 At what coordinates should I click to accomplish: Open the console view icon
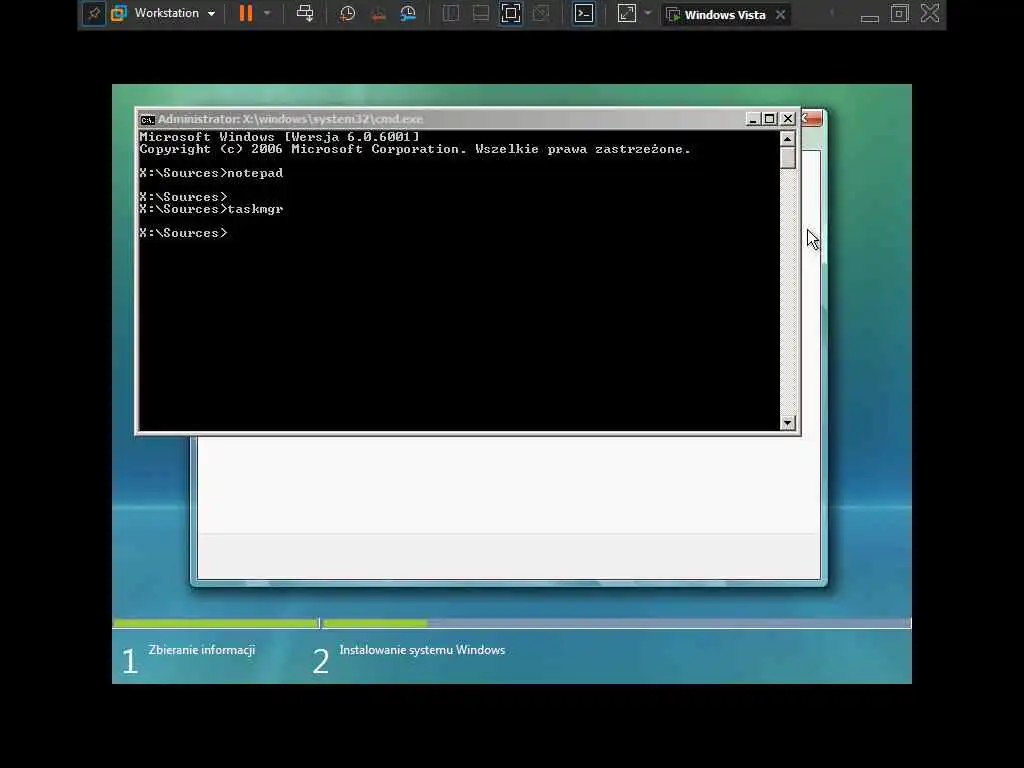pos(584,14)
